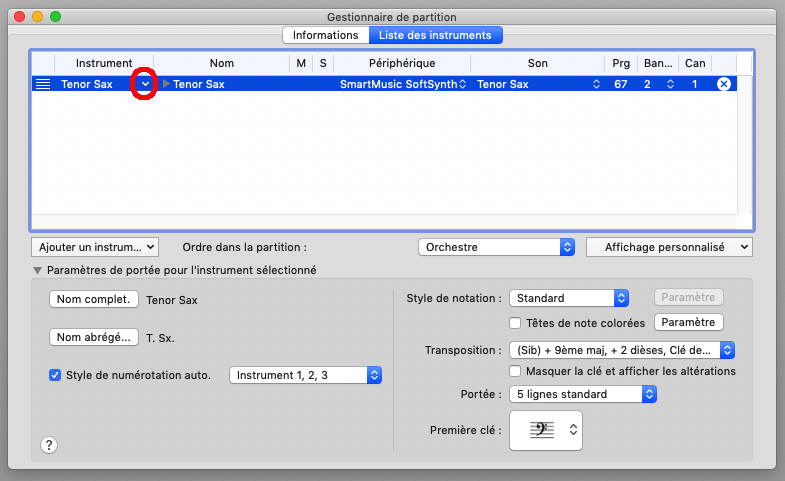Switch to the Informations tab
The image size is (785, 481).
click(325, 35)
